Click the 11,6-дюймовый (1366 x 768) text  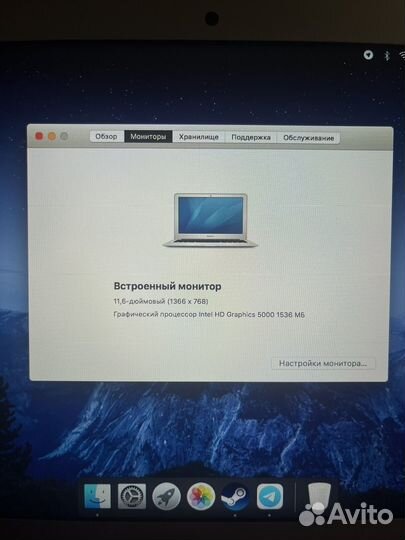point(161,301)
